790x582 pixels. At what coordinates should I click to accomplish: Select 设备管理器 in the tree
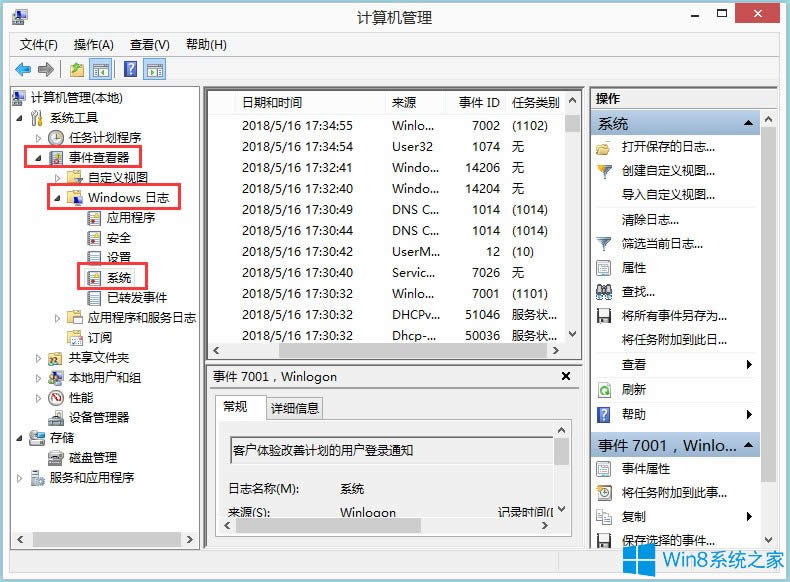pos(98,417)
